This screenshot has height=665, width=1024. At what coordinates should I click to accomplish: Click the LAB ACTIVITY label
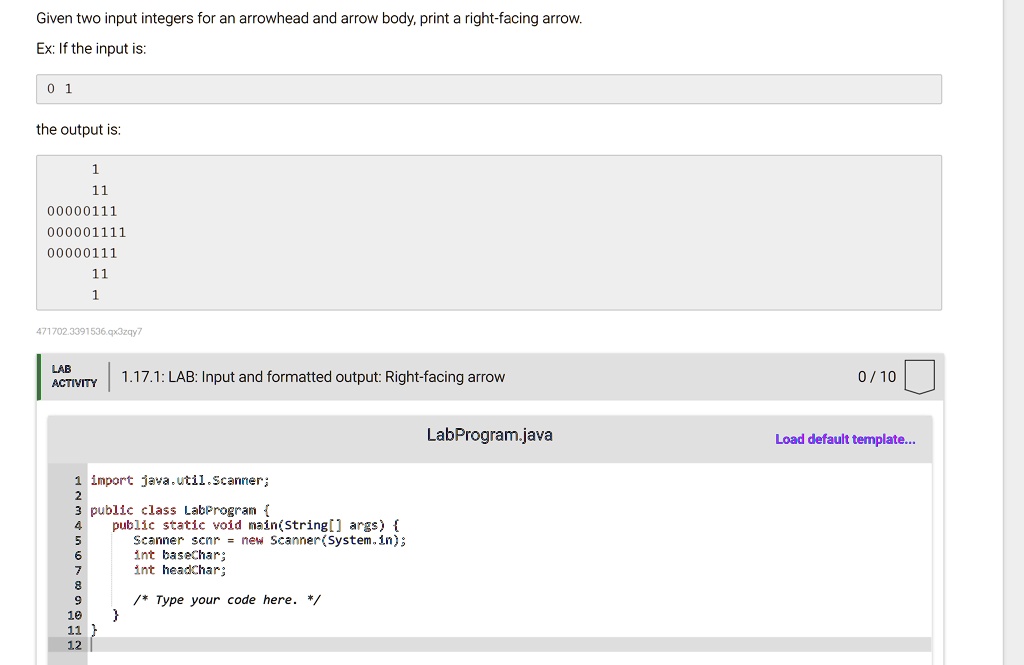coord(74,377)
